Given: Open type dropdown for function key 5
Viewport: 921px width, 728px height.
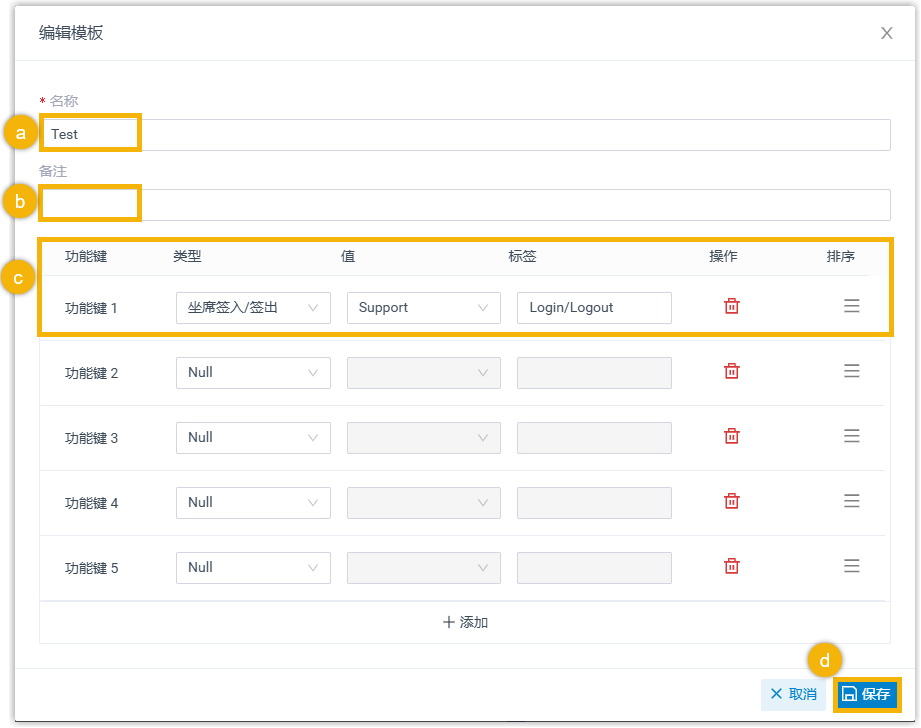Looking at the screenshot, I should [253, 568].
